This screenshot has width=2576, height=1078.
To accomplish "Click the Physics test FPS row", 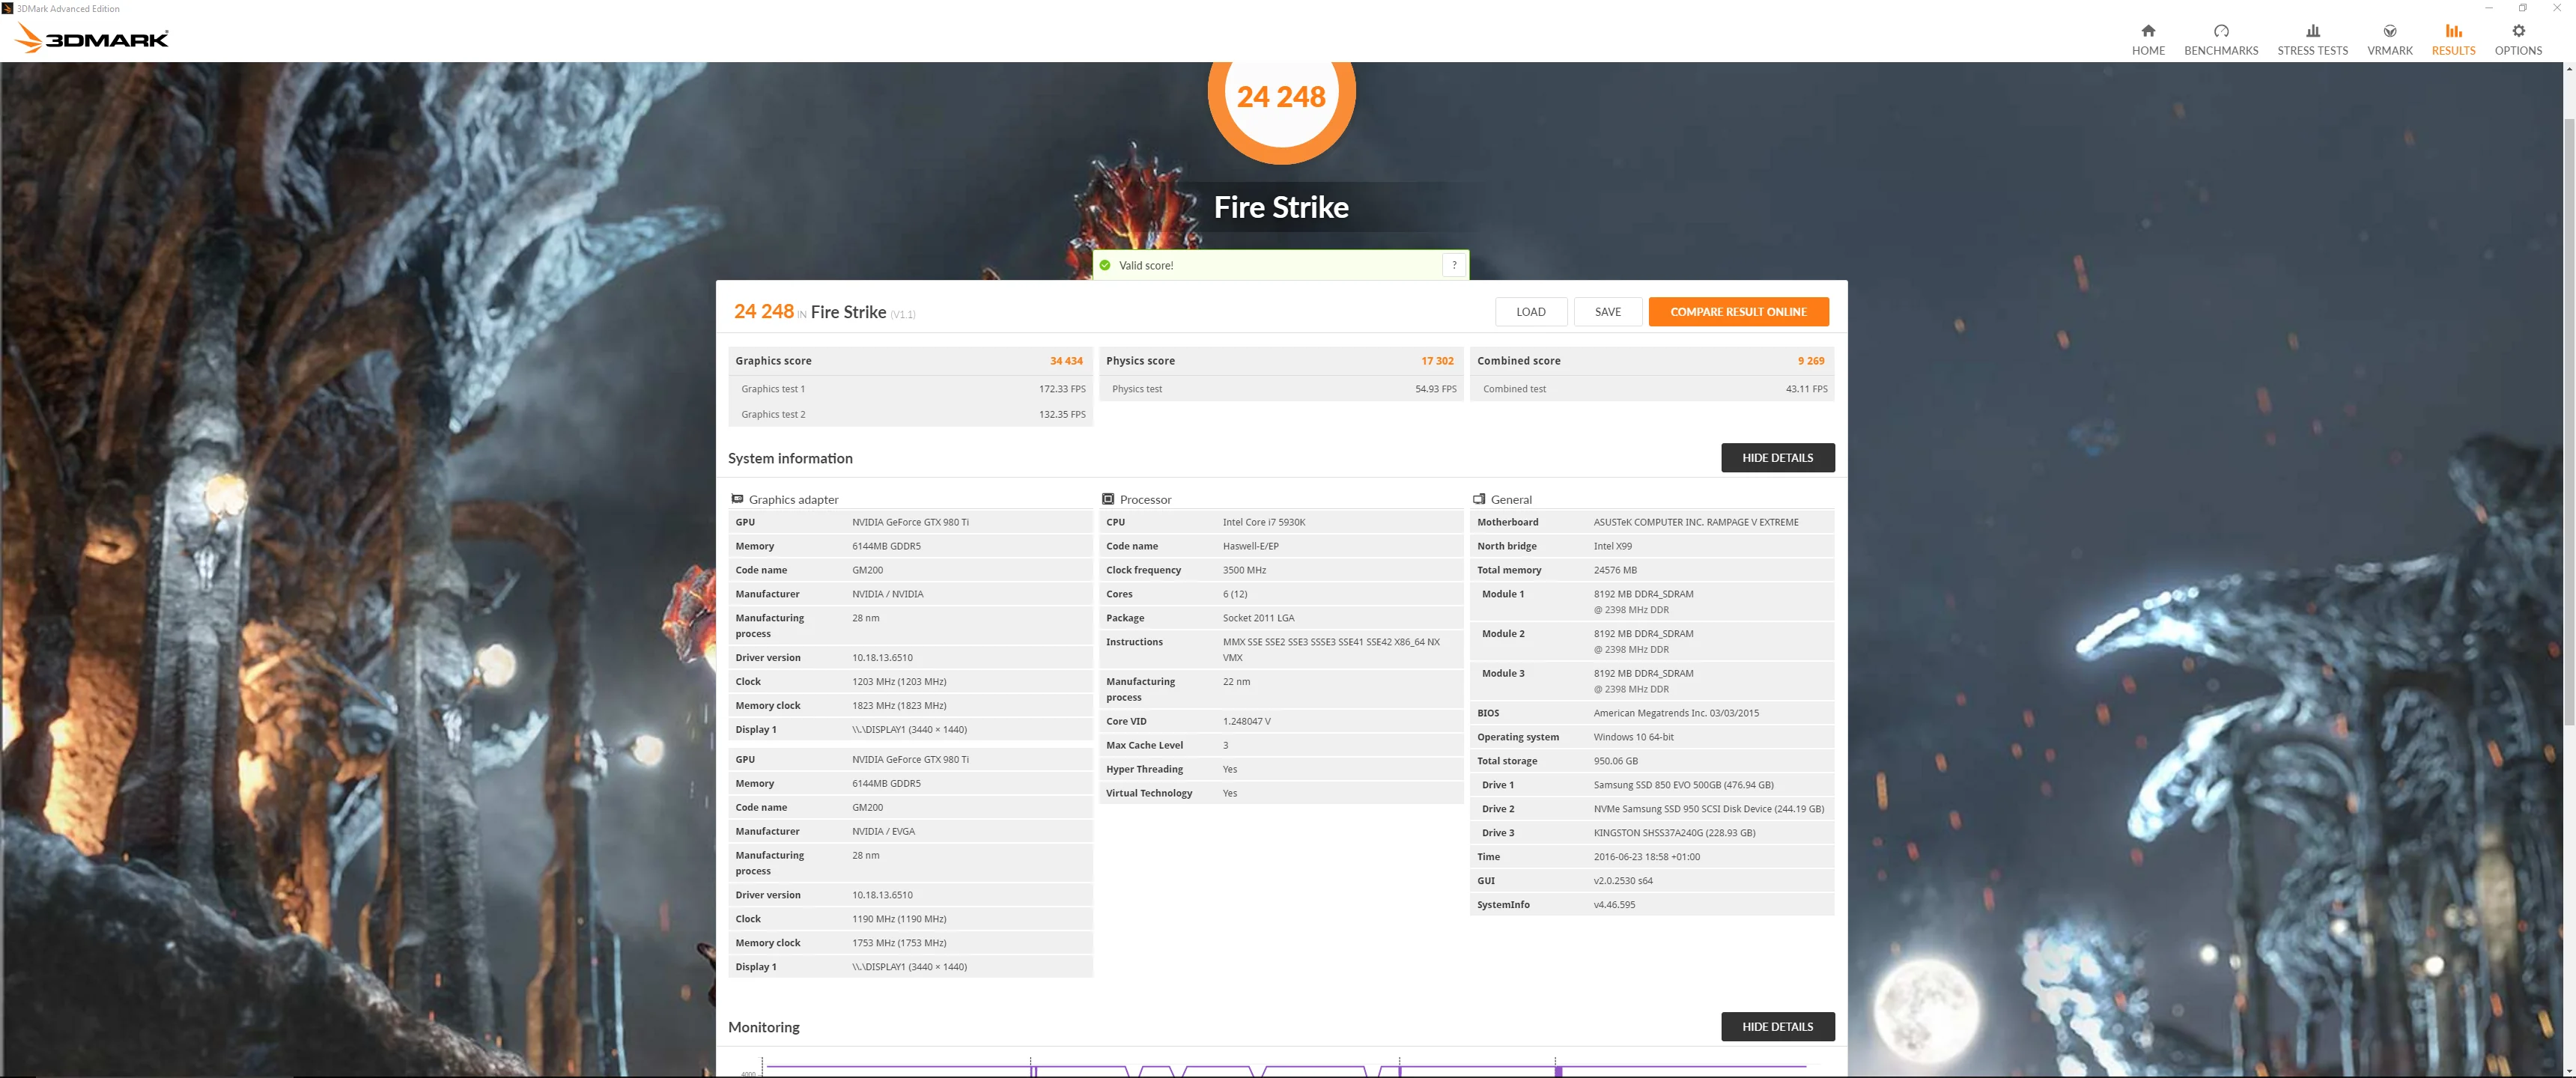I will [x=1281, y=389].
